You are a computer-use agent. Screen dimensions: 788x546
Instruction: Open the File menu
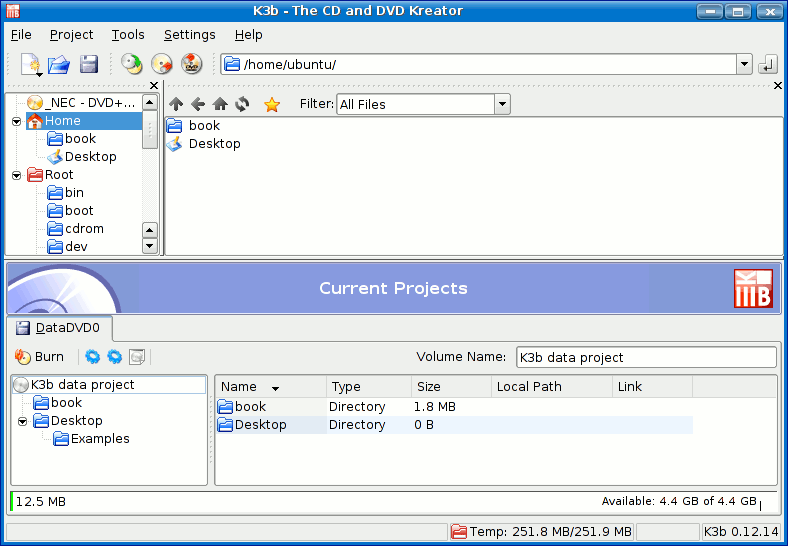tap(21, 35)
